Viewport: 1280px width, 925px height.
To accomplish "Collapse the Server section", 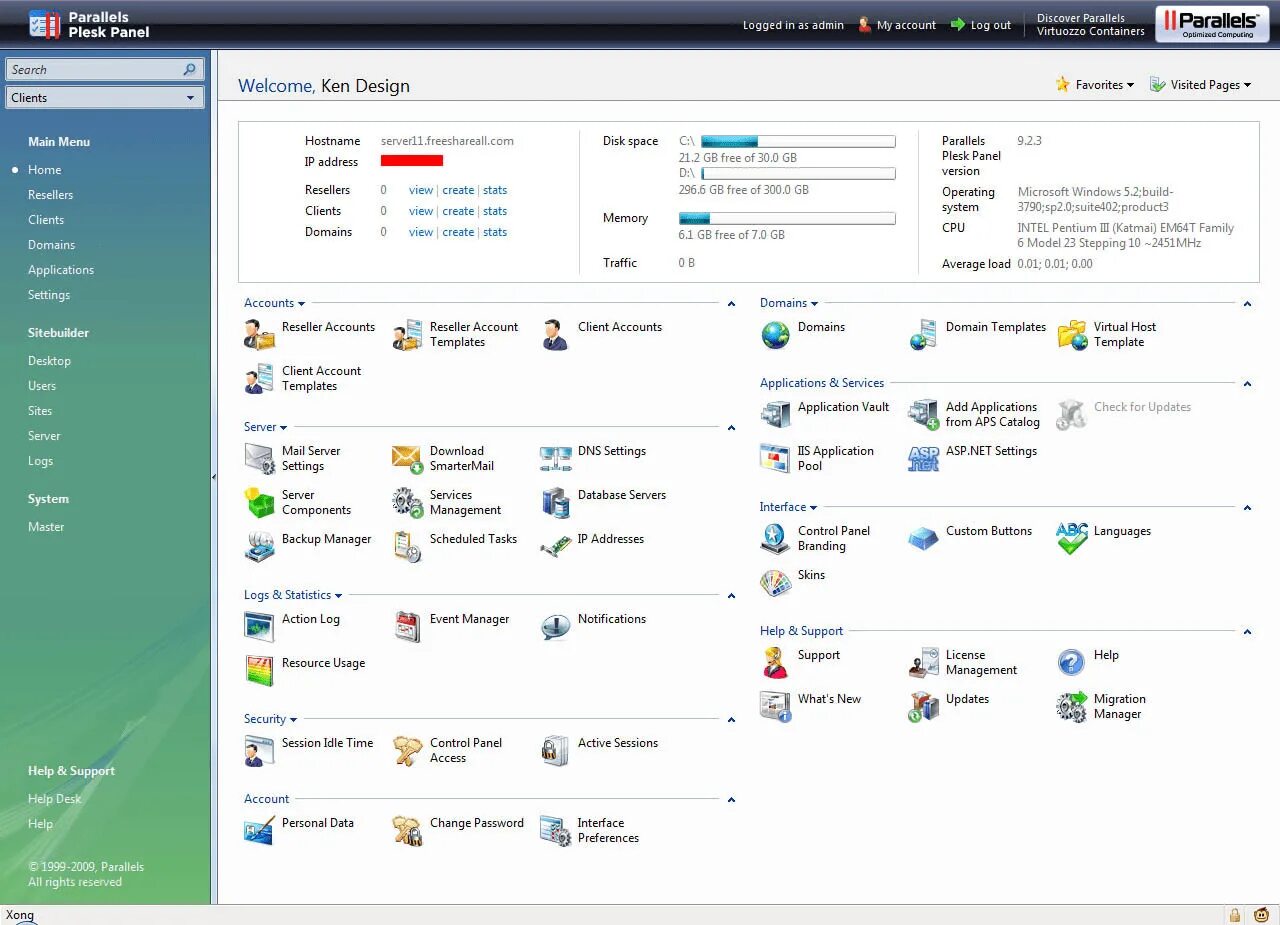I will click(731, 426).
